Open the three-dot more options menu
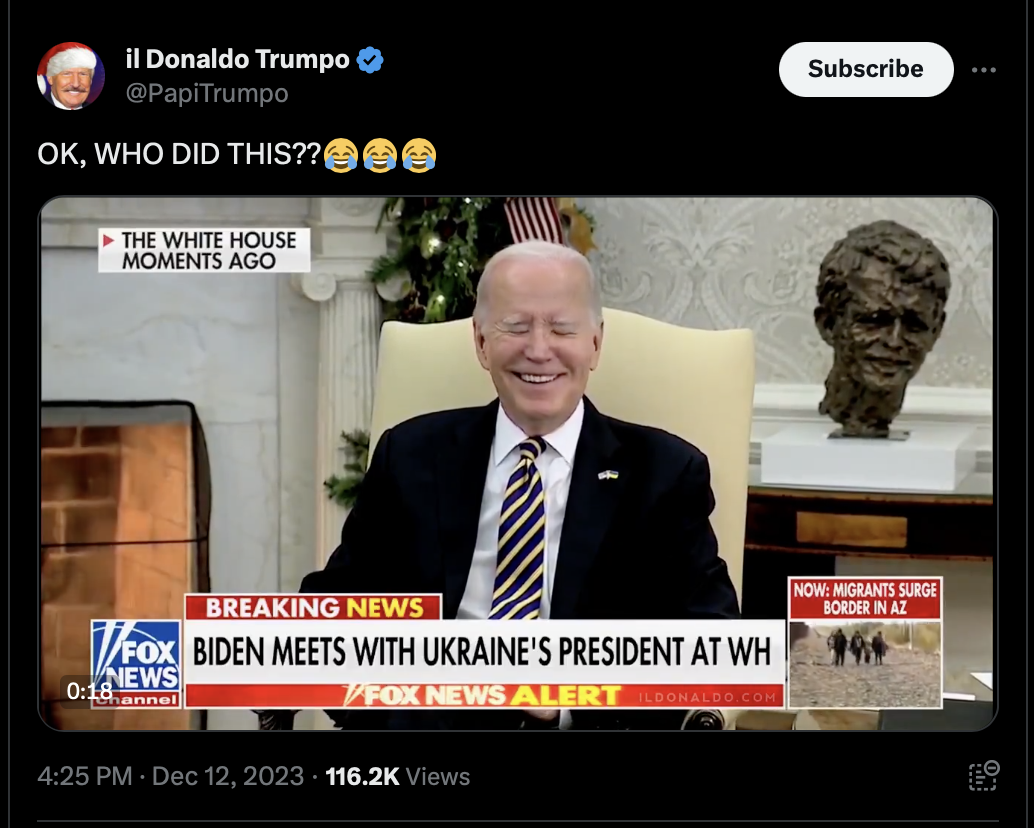Screen dimensions: 1034x828 click(x=983, y=70)
